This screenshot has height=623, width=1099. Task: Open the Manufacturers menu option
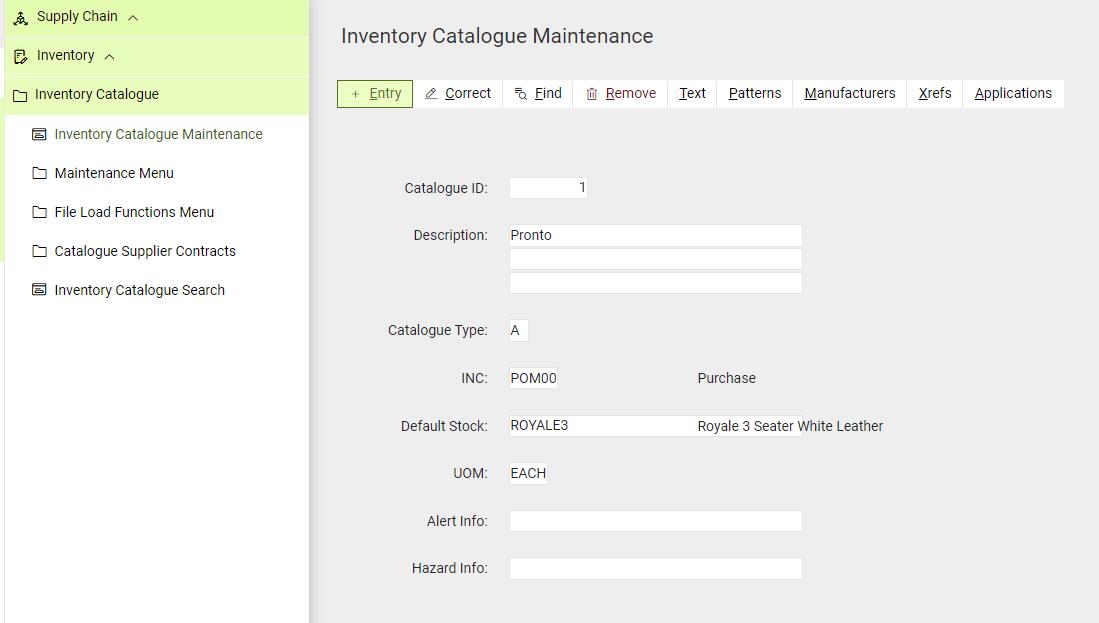pos(850,93)
